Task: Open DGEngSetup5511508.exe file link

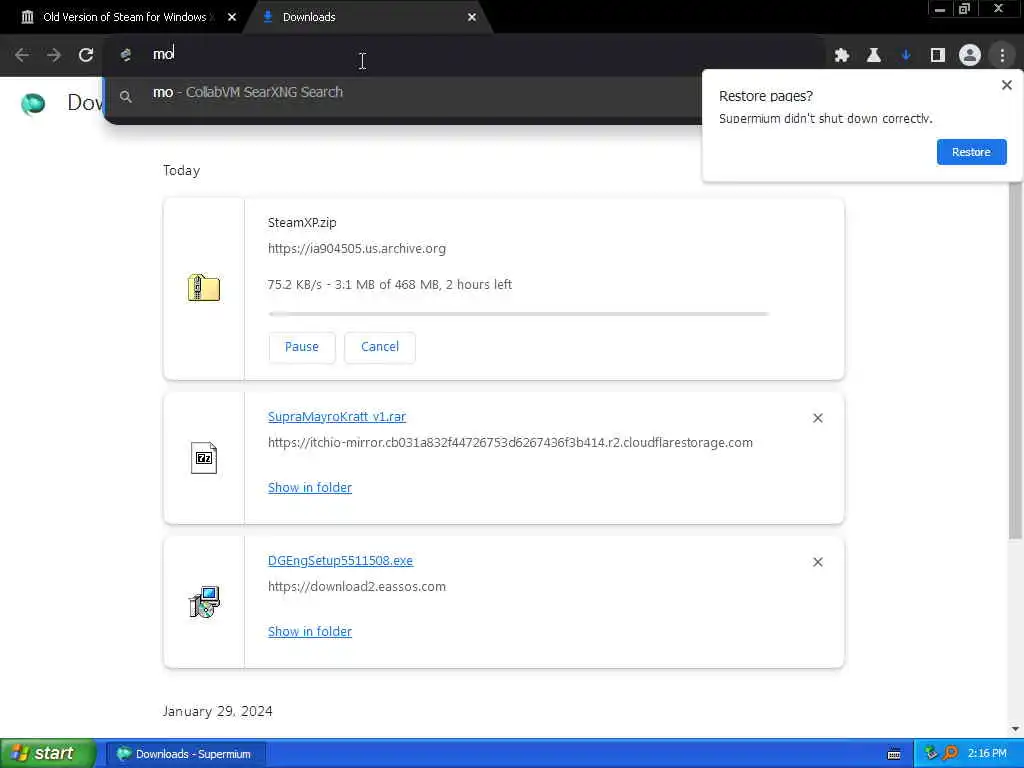Action: tap(340, 561)
